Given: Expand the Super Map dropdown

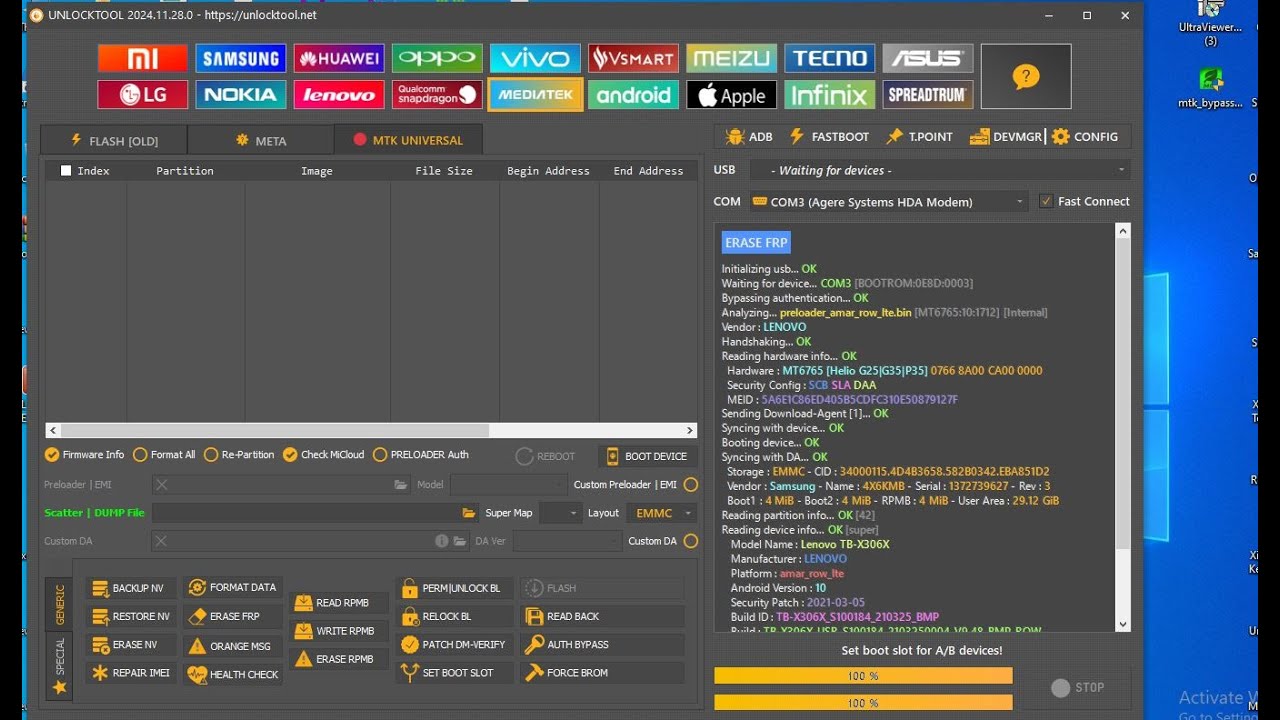Looking at the screenshot, I should click(560, 513).
